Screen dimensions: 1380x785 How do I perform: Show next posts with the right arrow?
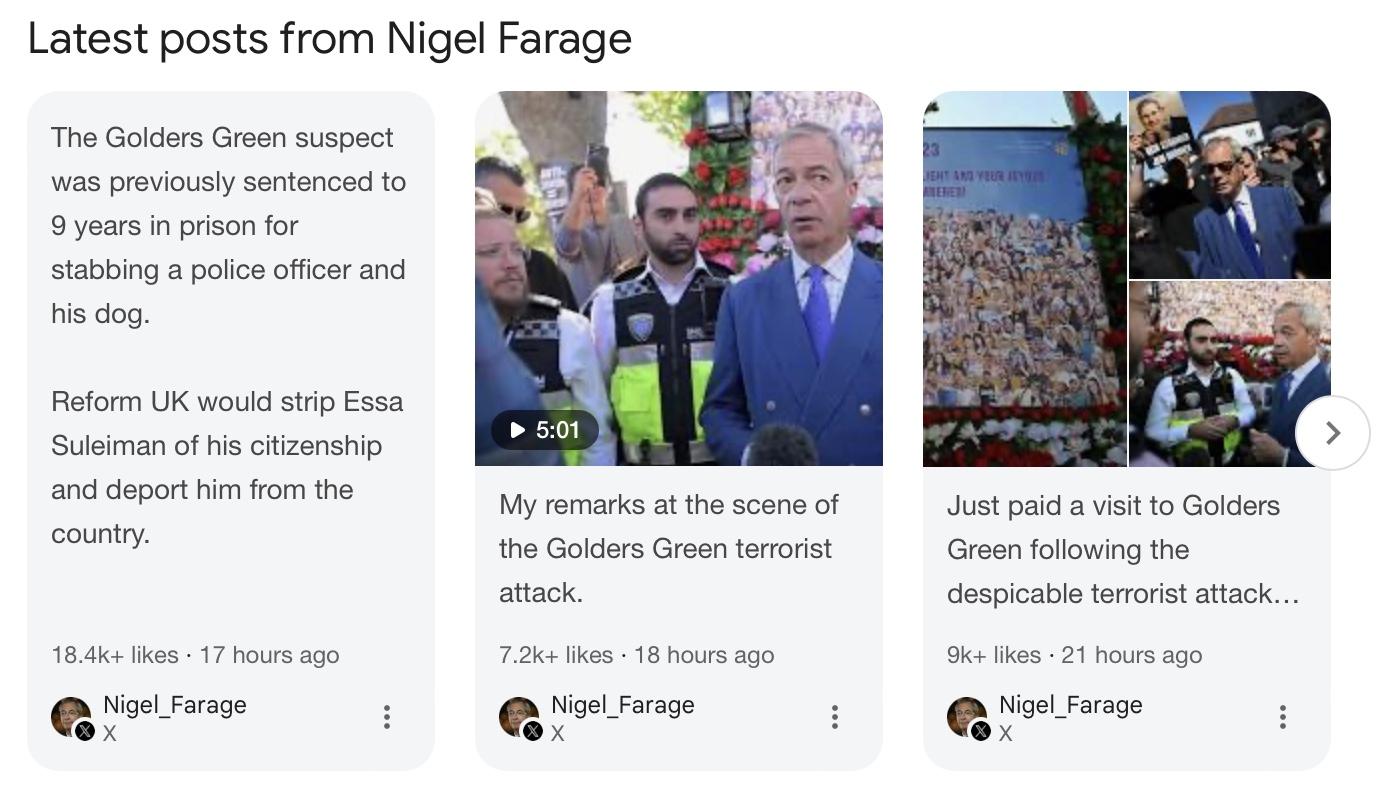(x=1332, y=432)
